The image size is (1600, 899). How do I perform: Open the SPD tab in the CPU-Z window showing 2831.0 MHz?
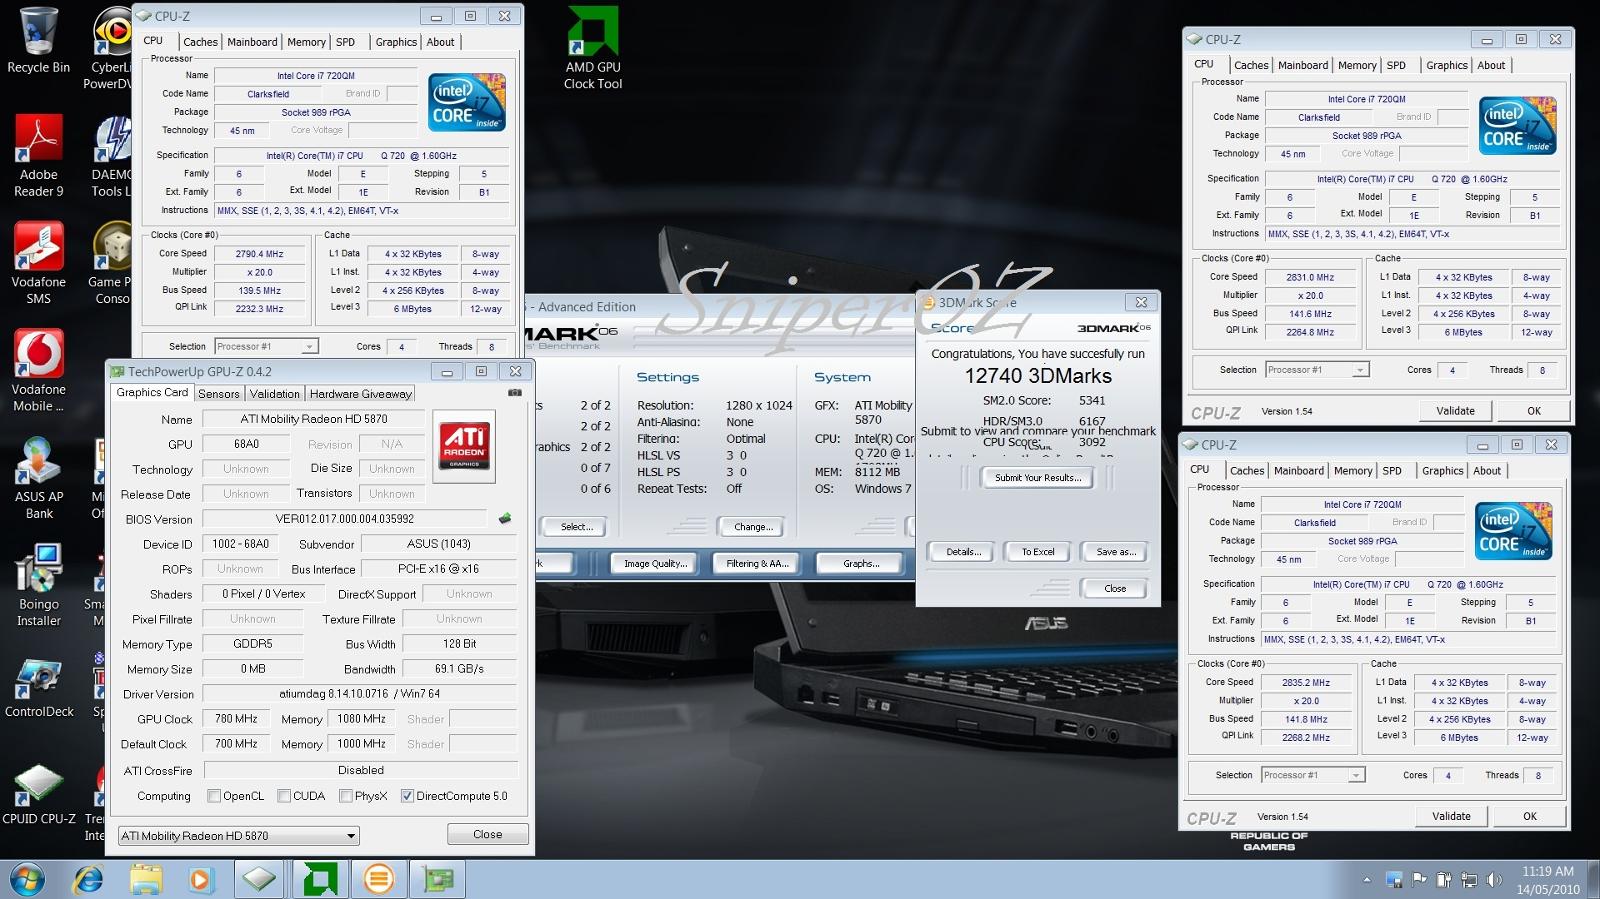[x=1396, y=65]
